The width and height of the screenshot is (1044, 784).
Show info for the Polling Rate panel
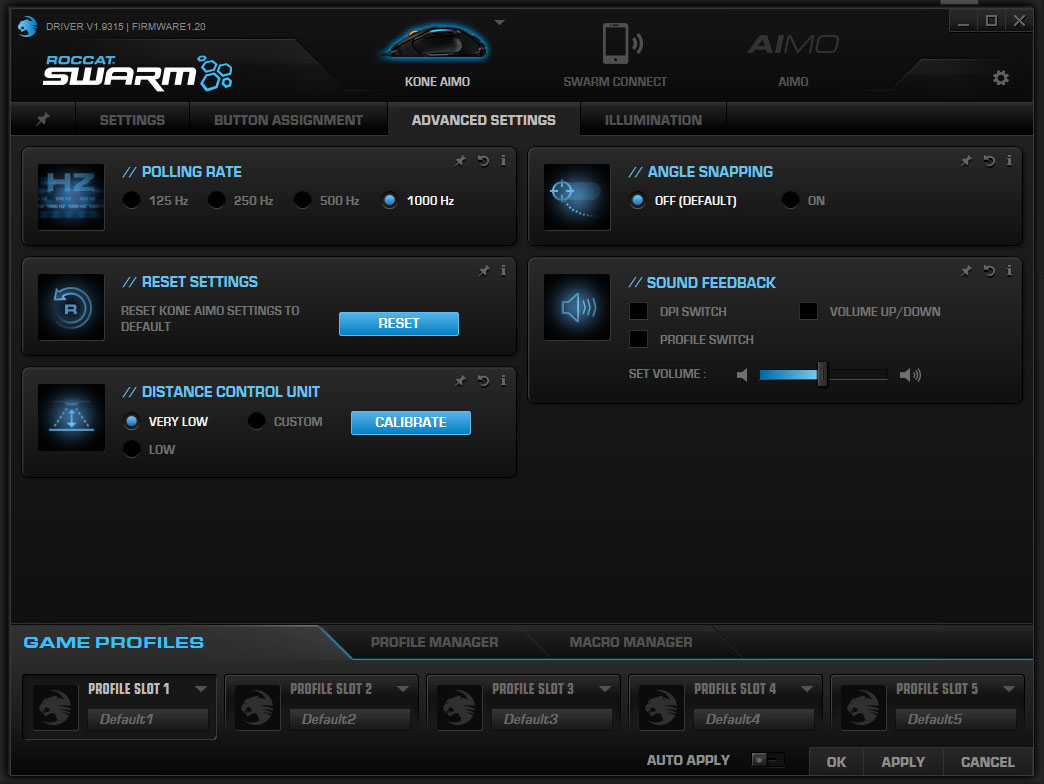[x=503, y=160]
